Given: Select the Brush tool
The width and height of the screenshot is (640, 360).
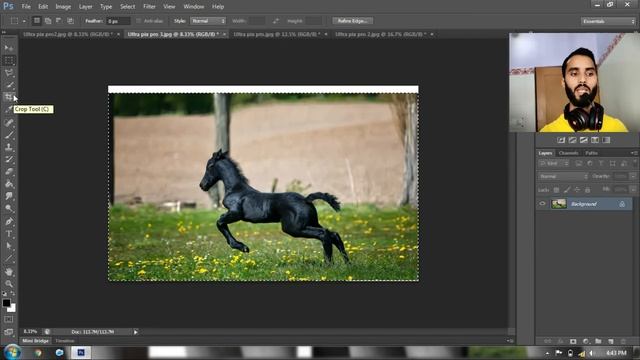Looking at the screenshot, I should [x=9, y=135].
